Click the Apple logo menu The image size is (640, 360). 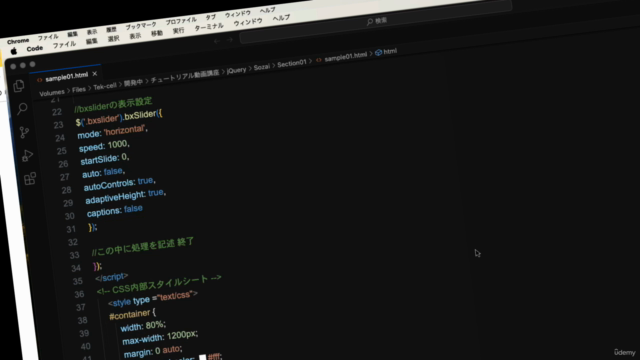14,51
